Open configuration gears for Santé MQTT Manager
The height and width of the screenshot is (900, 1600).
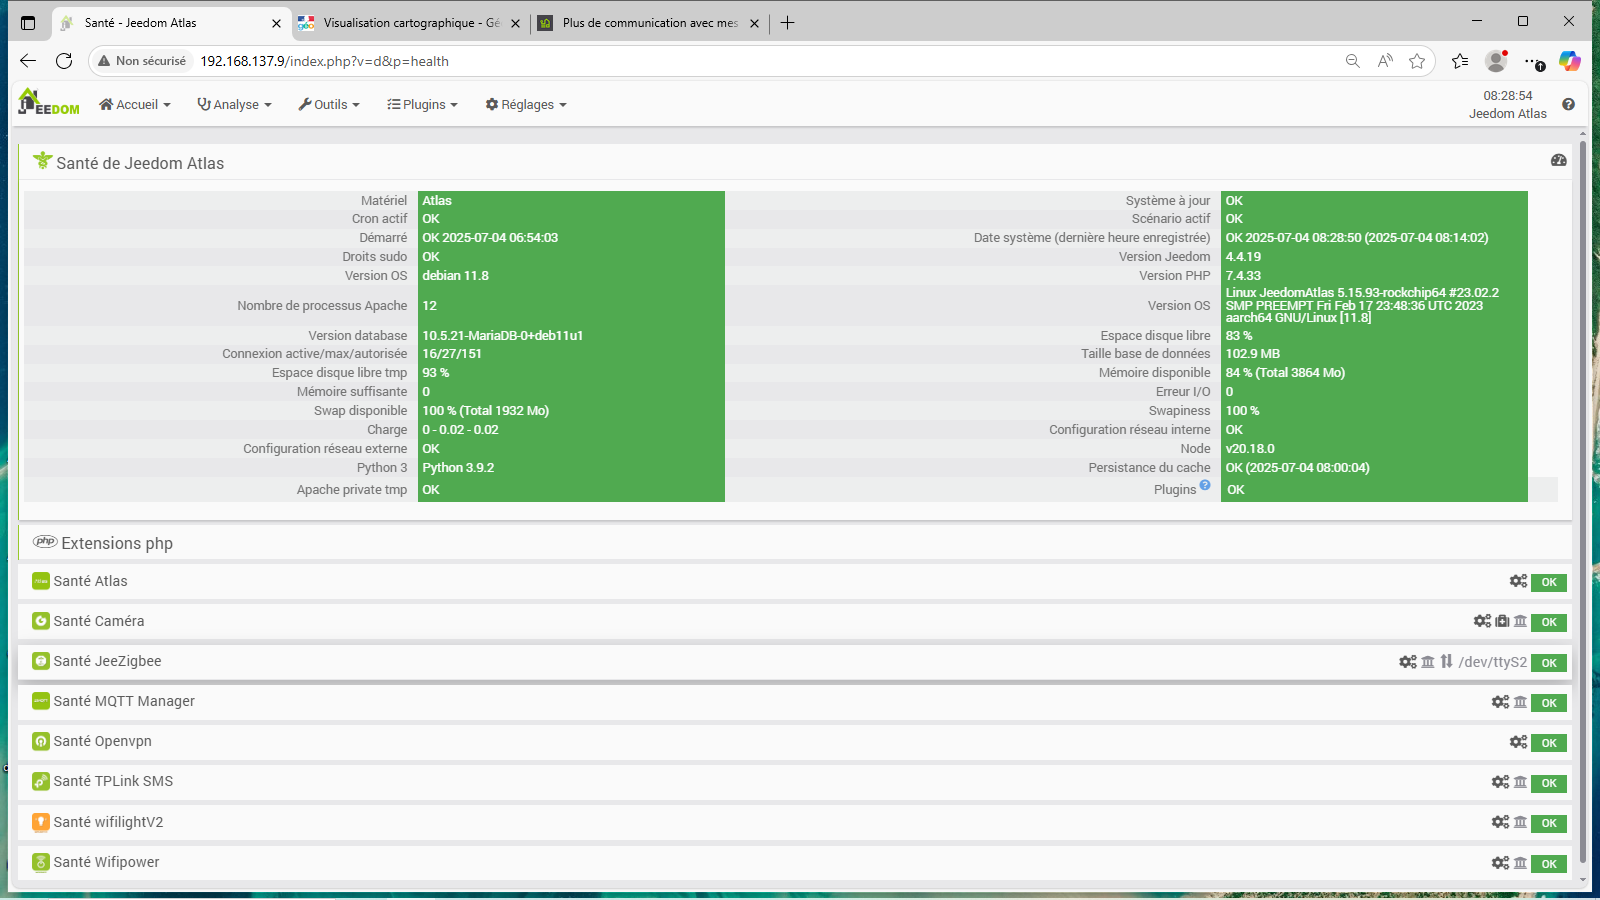1500,702
